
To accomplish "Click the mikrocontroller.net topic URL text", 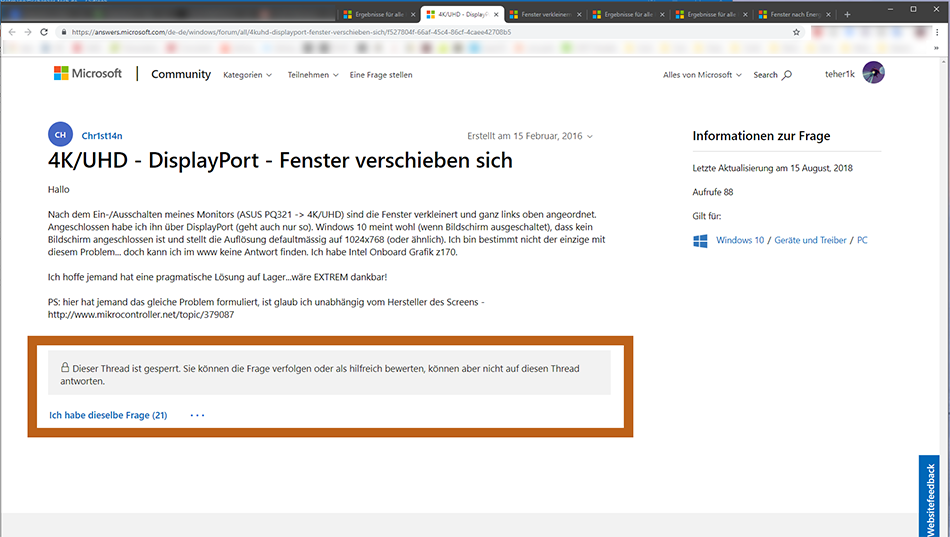I will tap(141, 315).
